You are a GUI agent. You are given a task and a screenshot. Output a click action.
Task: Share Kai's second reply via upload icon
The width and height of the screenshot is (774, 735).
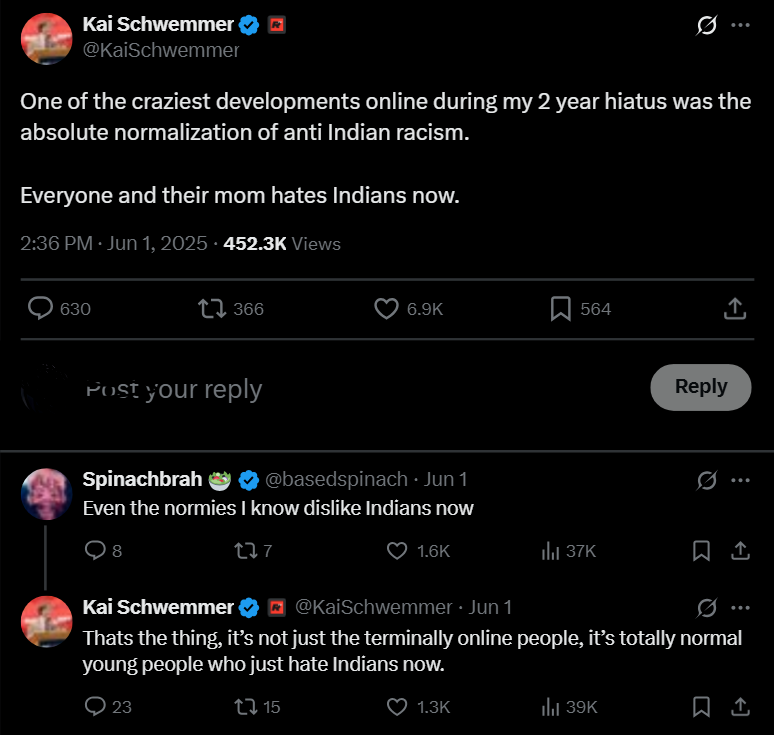pos(740,707)
